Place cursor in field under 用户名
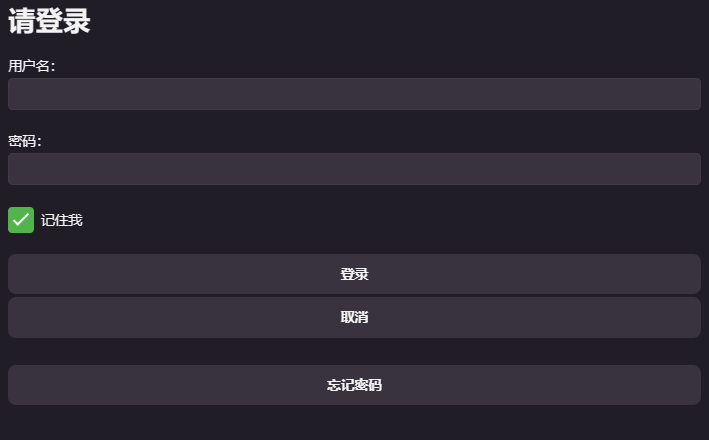Screen dimensions: 709x440 pos(354,94)
